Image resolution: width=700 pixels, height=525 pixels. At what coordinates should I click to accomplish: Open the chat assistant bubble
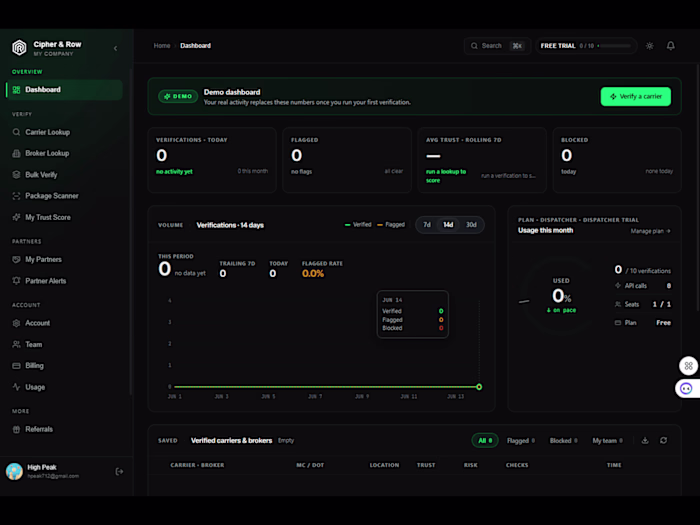coord(686,388)
